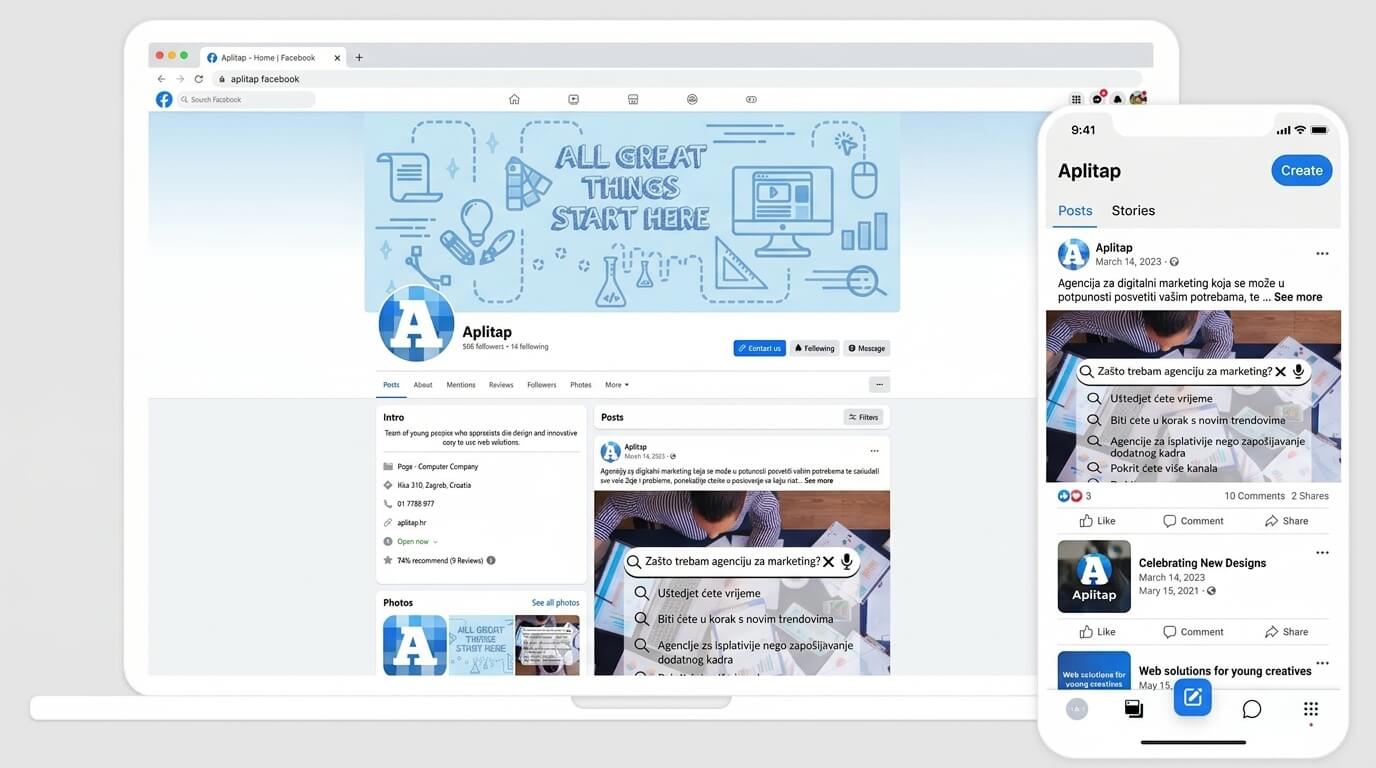Toggle the Following button on Aplitap page
The image size is (1376, 768).
pyautogui.click(x=814, y=348)
